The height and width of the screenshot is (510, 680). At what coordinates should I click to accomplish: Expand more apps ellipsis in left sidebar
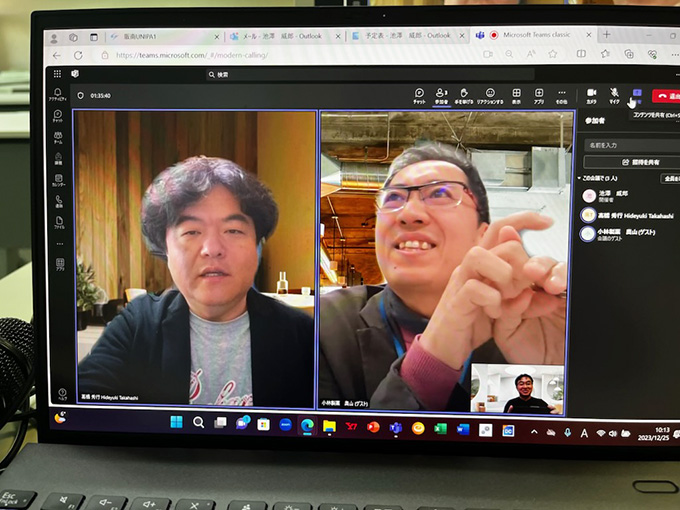point(60,244)
